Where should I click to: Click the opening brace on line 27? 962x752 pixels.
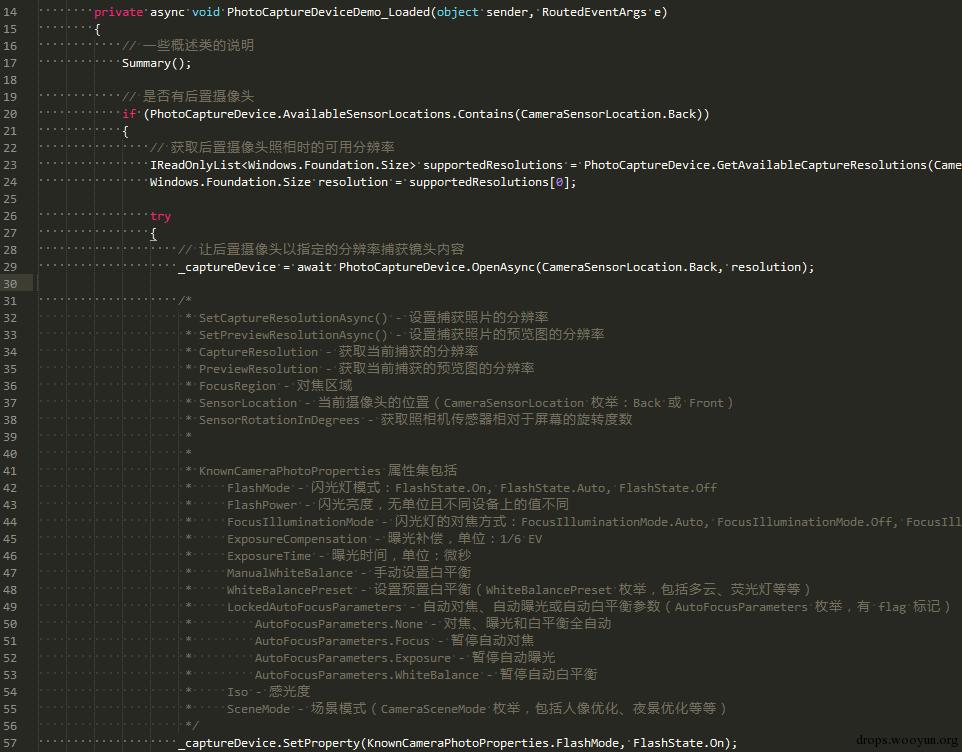pyautogui.click(x=153, y=234)
